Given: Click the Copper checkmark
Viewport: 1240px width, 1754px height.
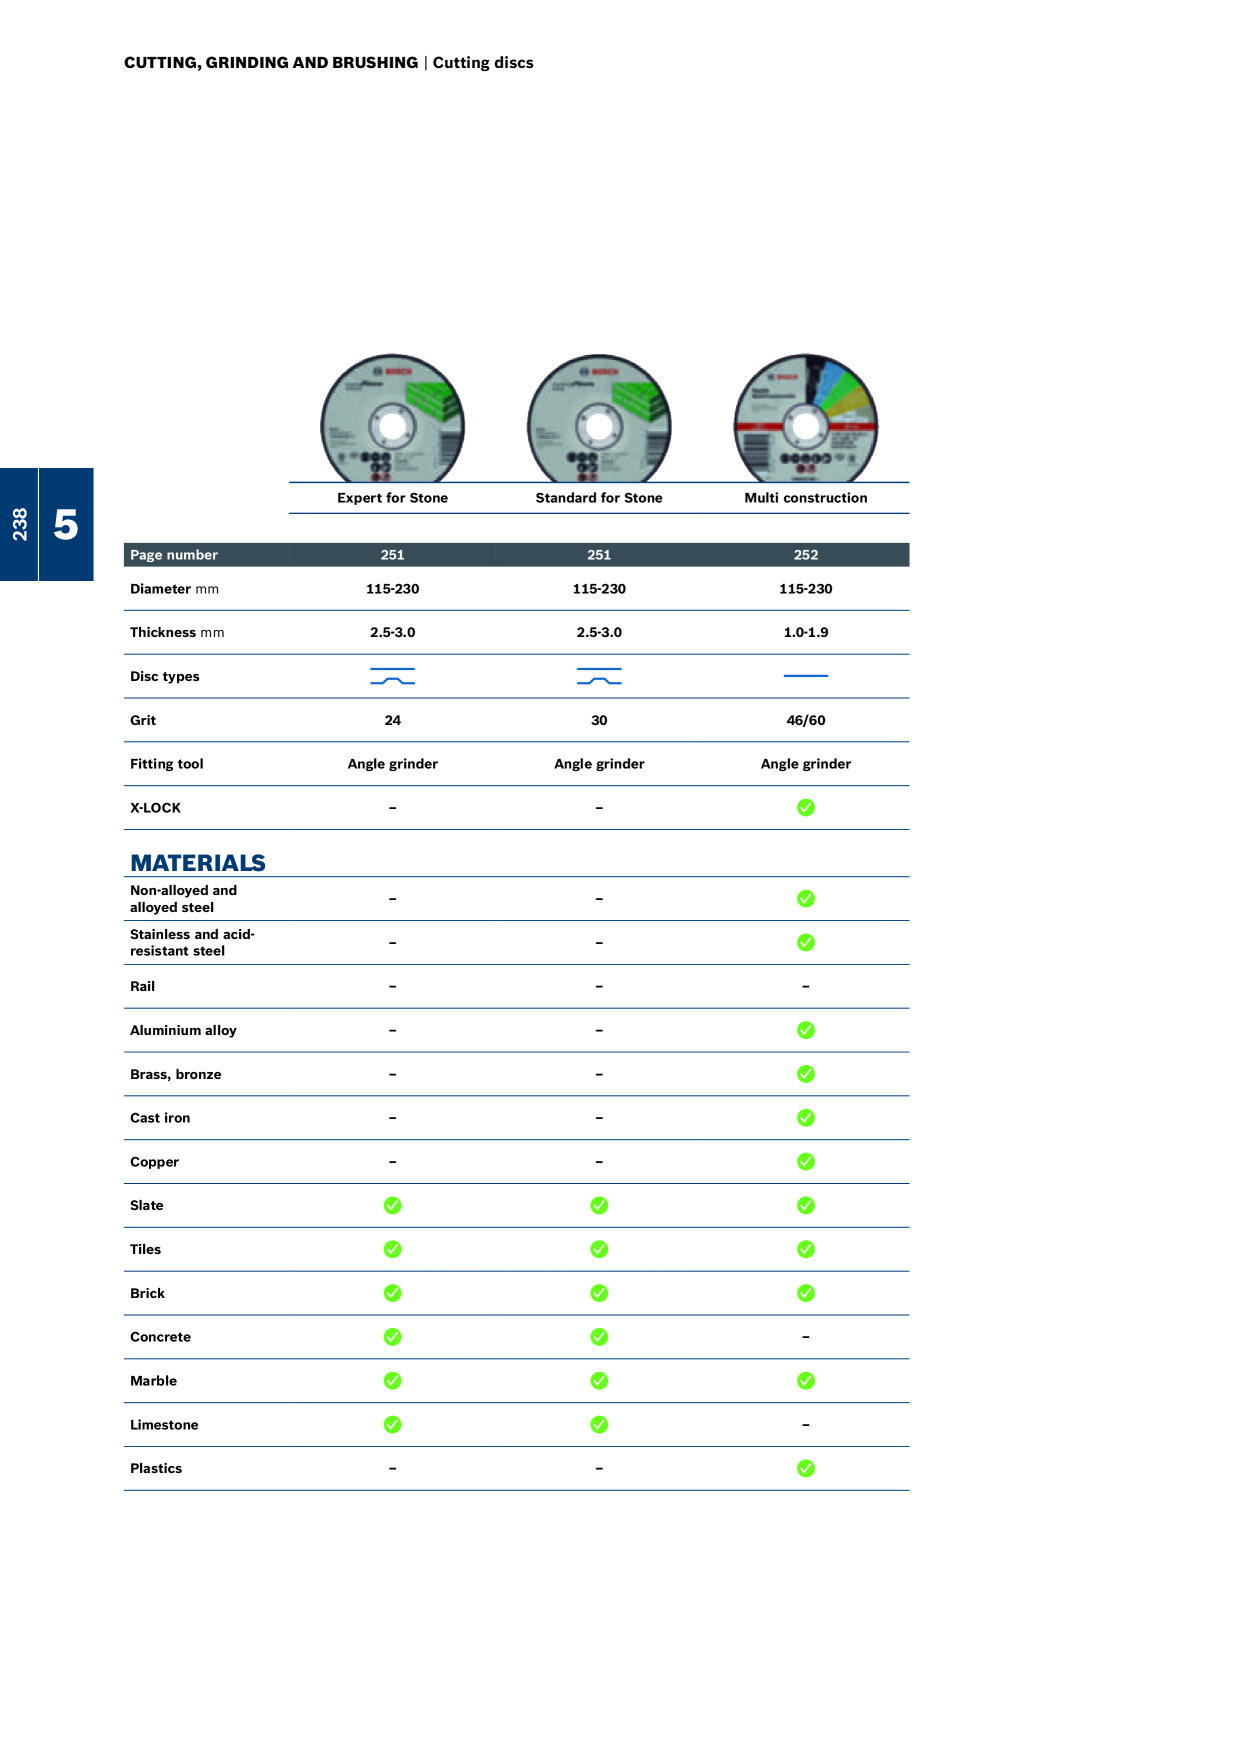Looking at the screenshot, I should coord(806,1161).
